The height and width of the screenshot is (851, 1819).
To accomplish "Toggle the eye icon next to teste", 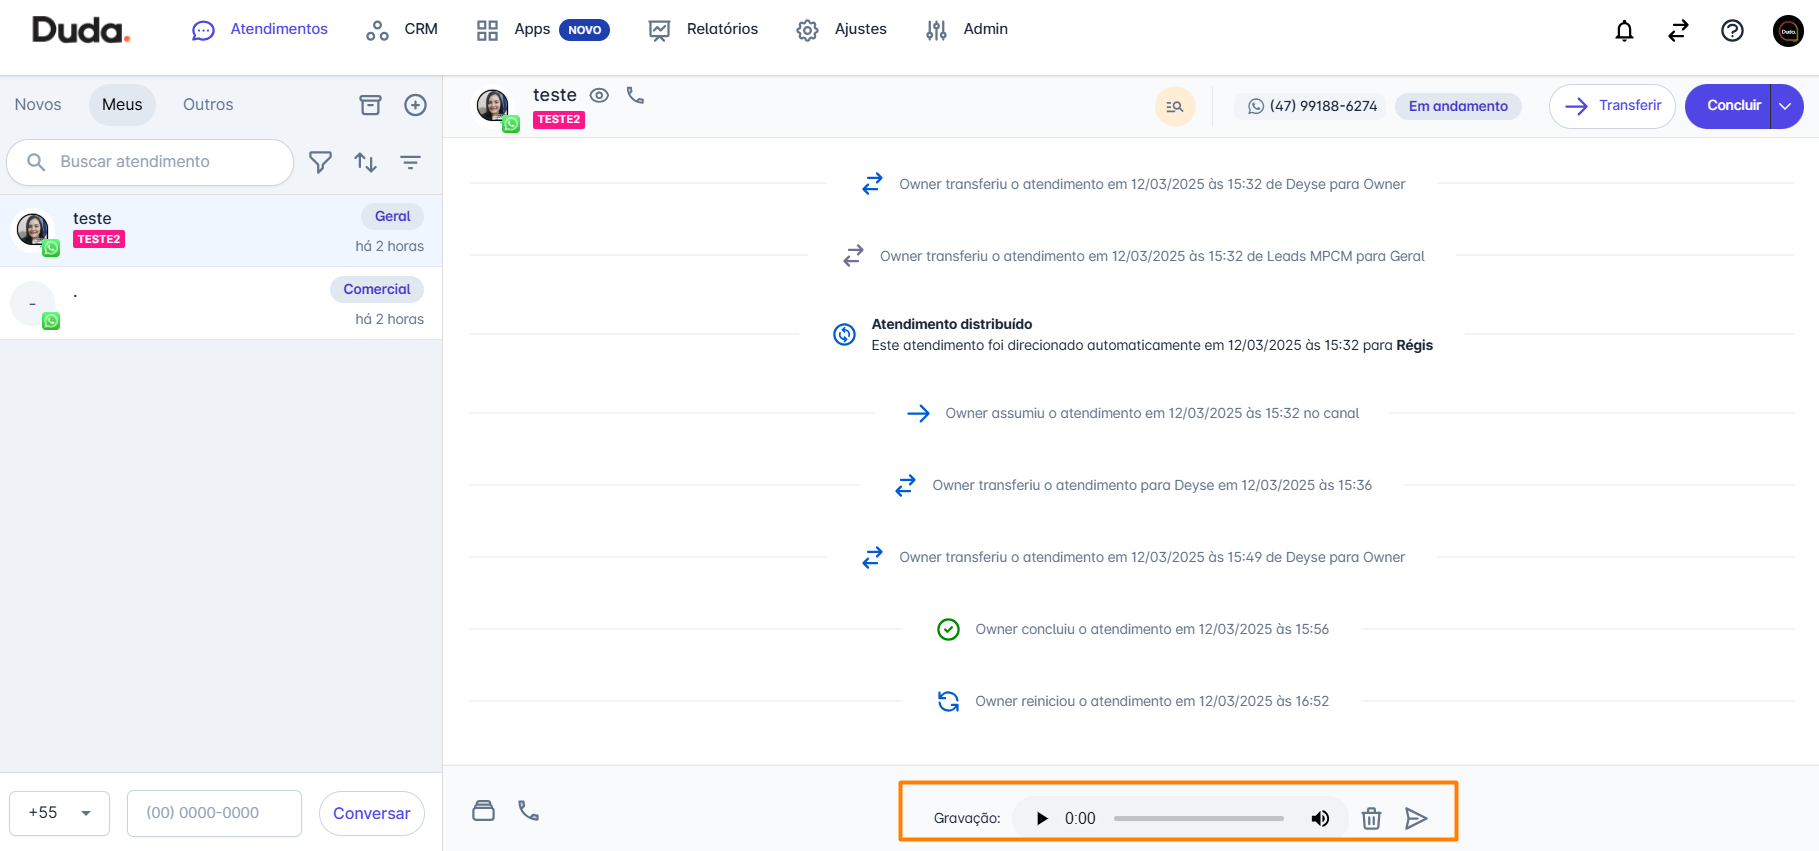I will tap(599, 95).
